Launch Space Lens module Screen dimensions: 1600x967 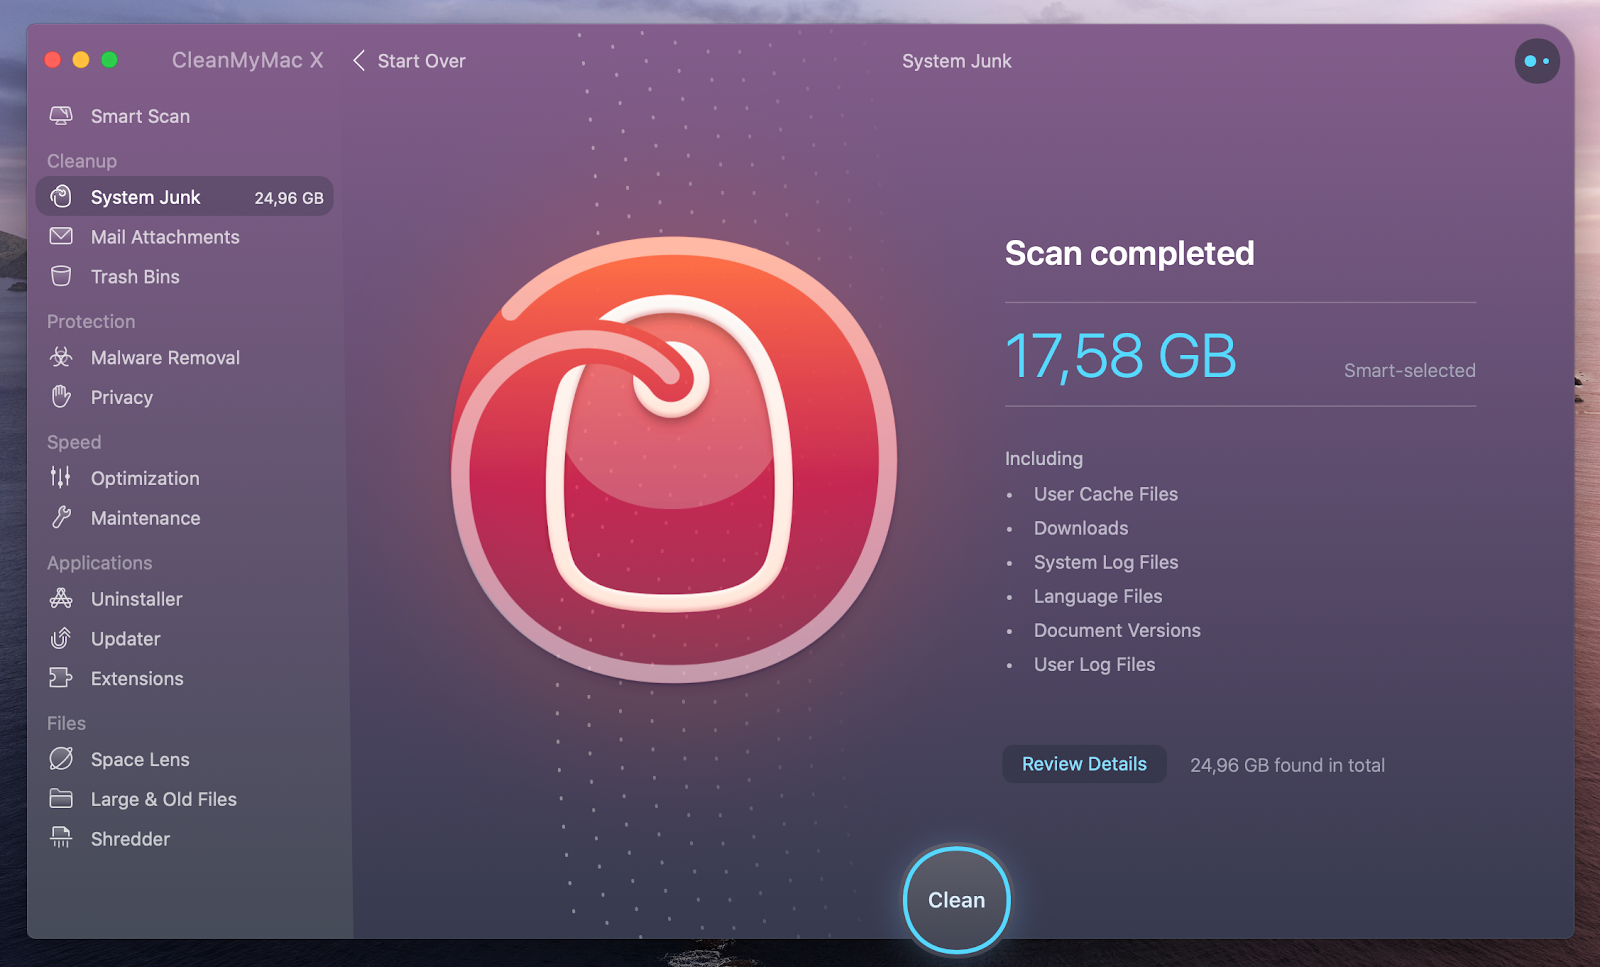[140, 759]
